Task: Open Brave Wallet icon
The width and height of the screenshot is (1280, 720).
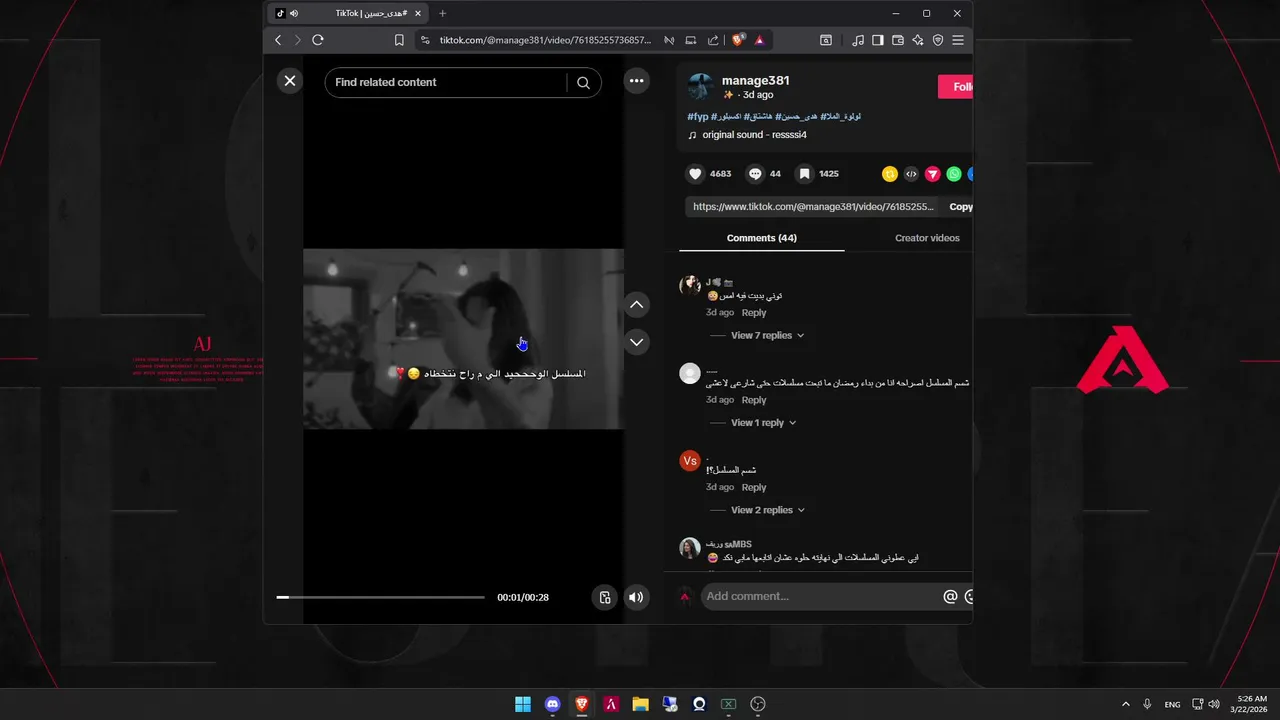Action: click(x=898, y=40)
